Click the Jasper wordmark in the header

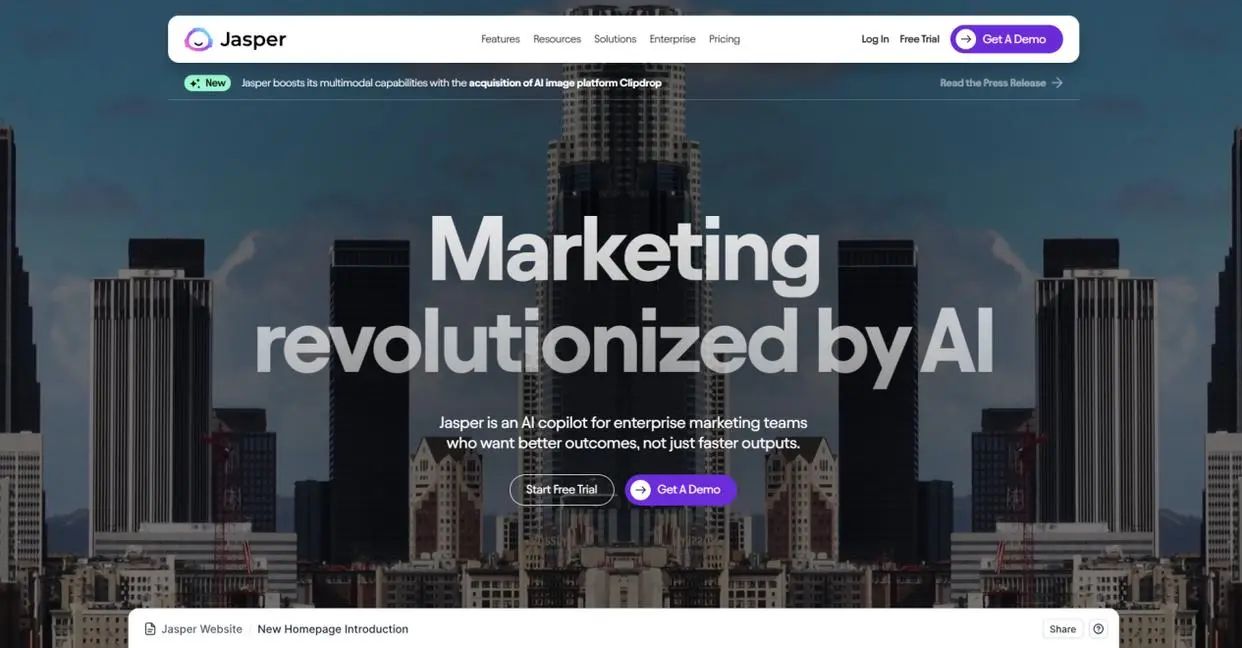click(x=253, y=40)
